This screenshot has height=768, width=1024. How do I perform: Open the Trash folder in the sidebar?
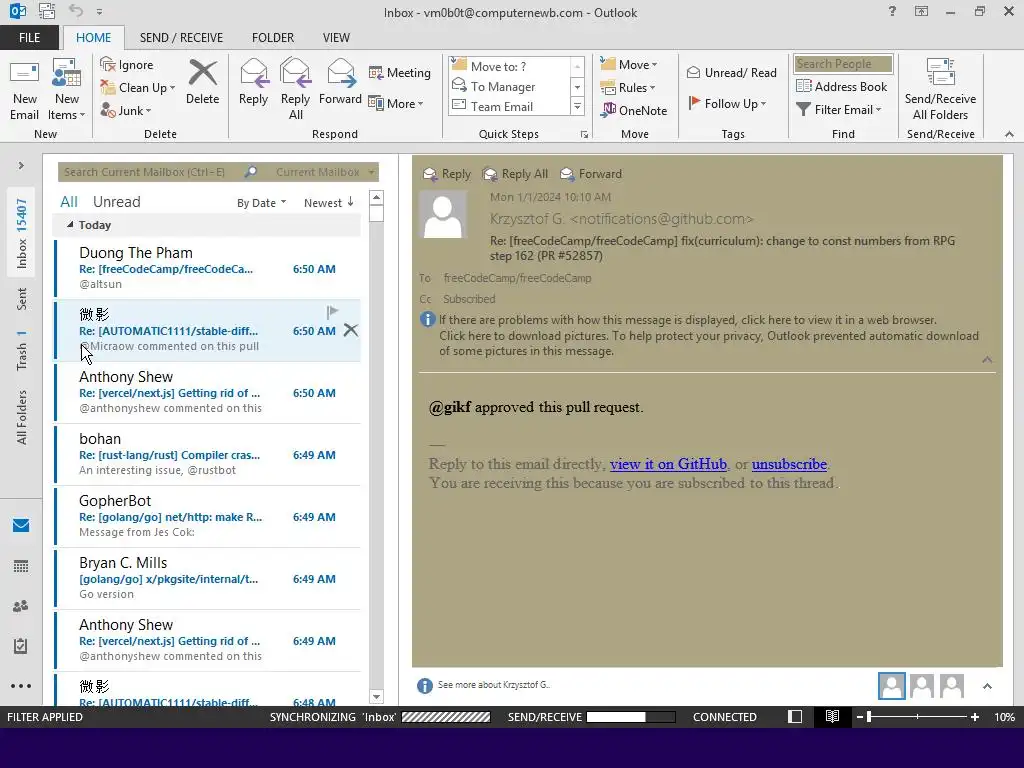point(22,351)
